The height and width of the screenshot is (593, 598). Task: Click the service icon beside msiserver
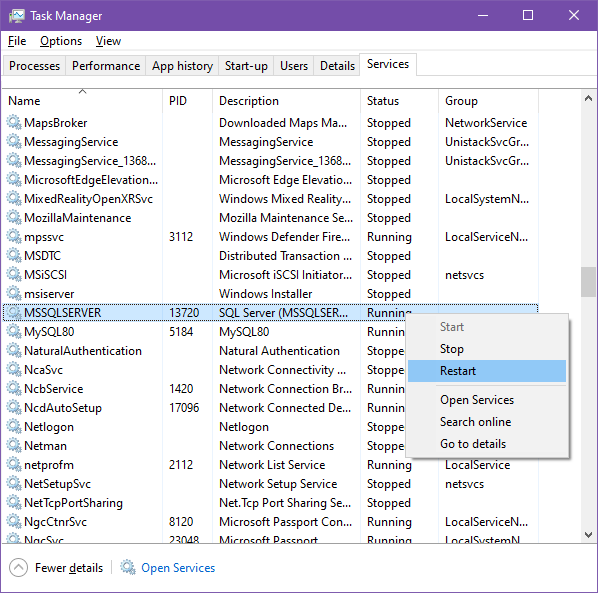coord(14,294)
